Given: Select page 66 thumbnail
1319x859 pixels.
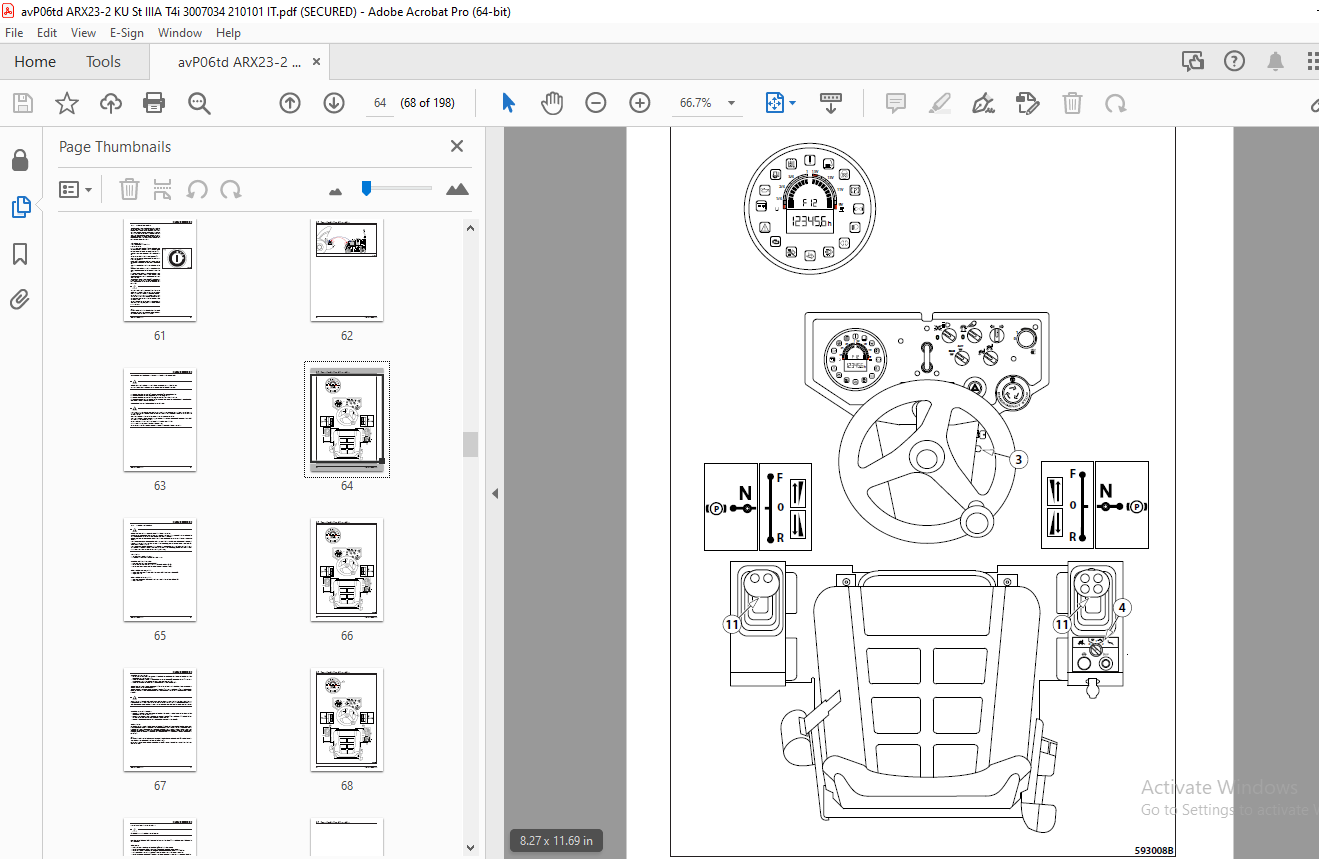Looking at the screenshot, I should click(347, 570).
